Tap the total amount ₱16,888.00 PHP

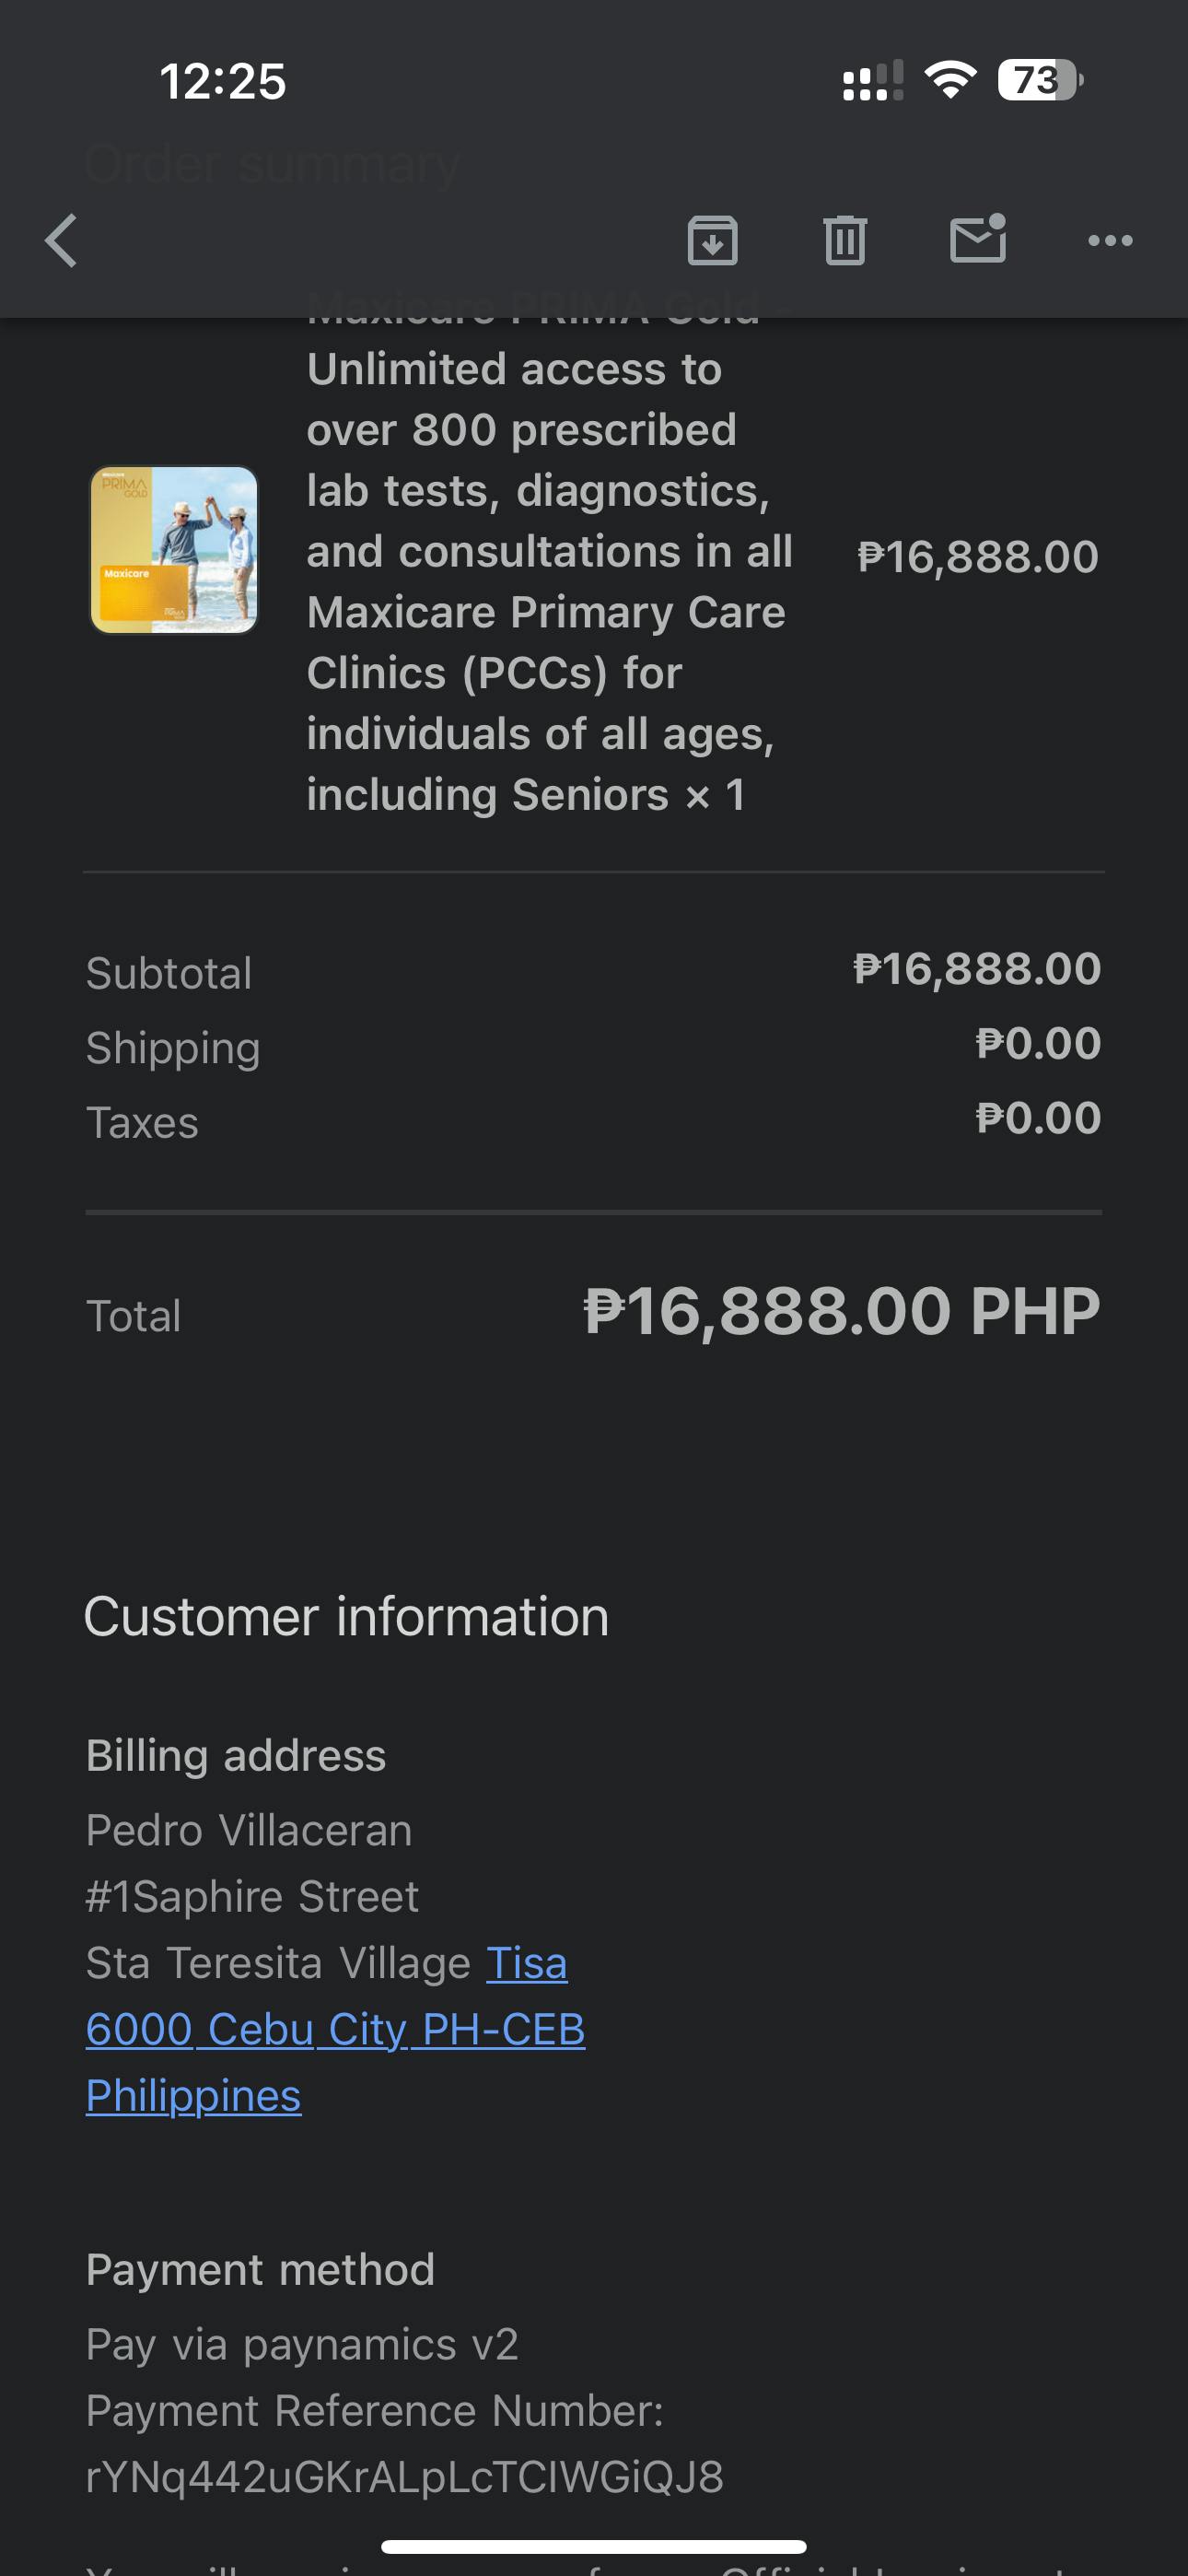(x=841, y=1311)
